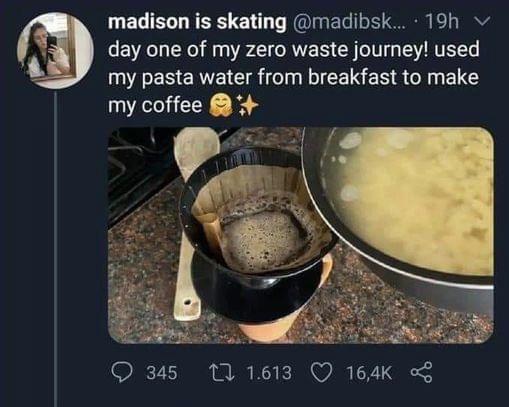Open the attached coffee and pasta photo

tap(301, 235)
